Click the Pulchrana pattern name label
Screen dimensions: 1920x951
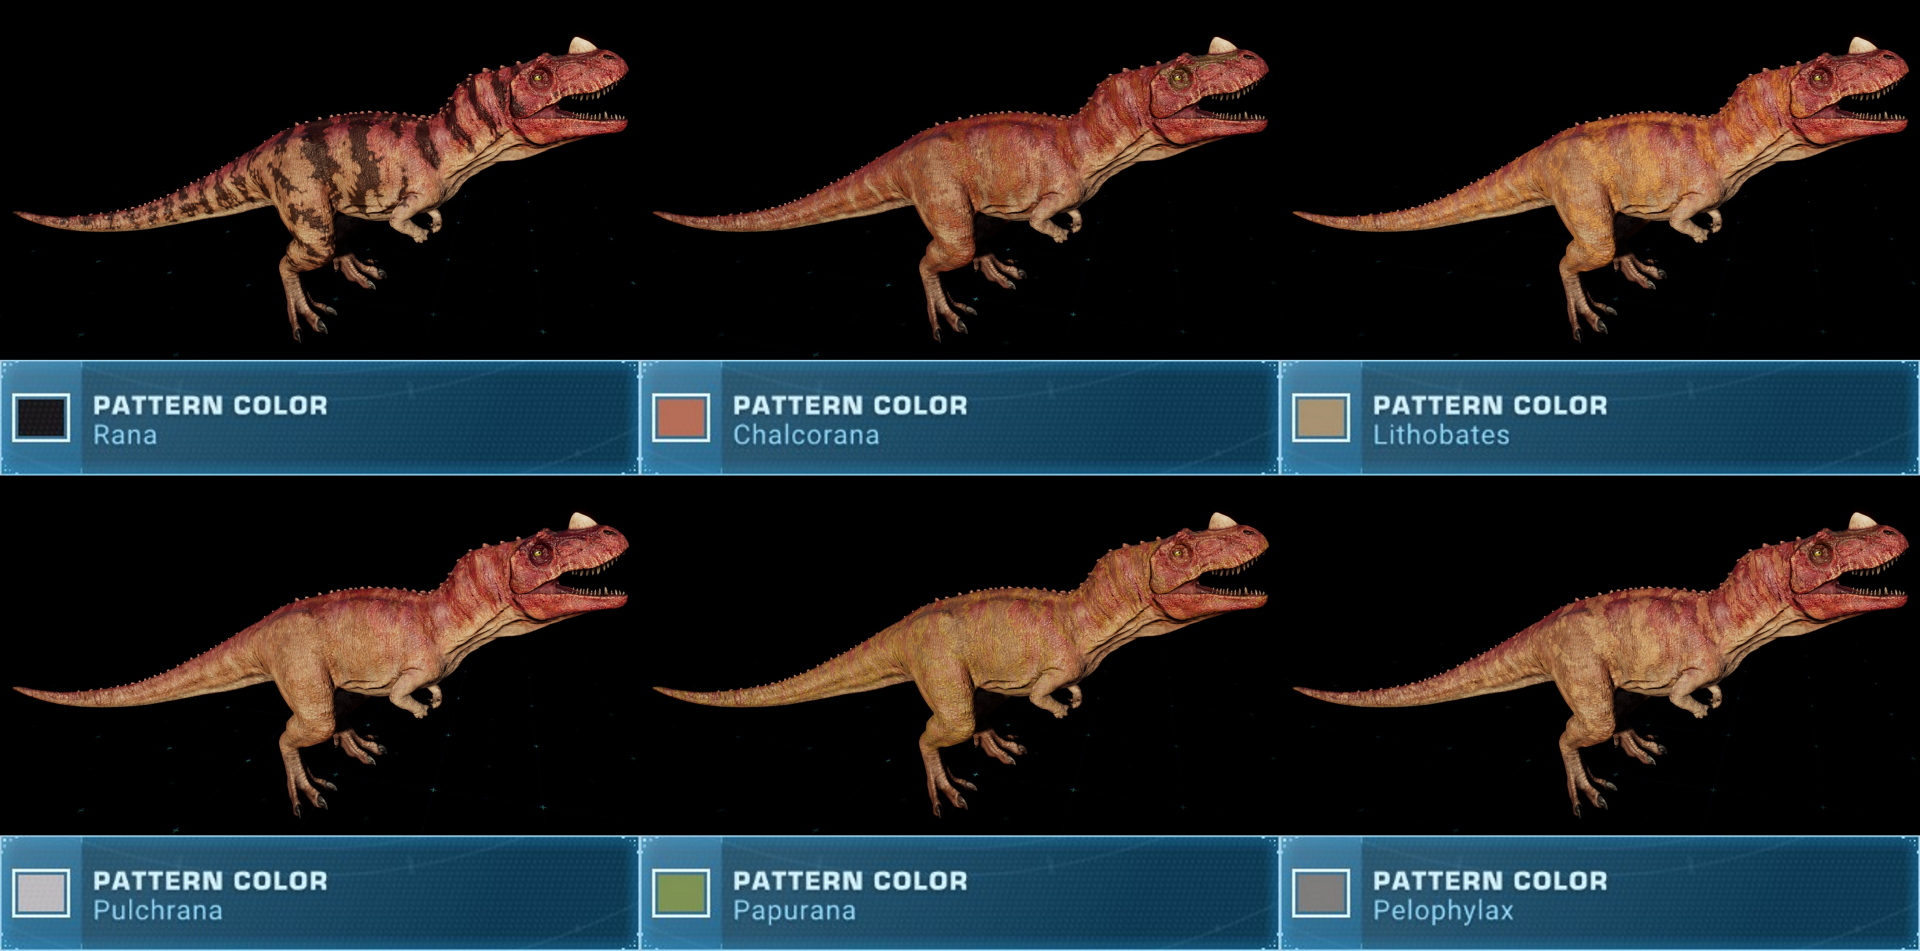[158, 911]
